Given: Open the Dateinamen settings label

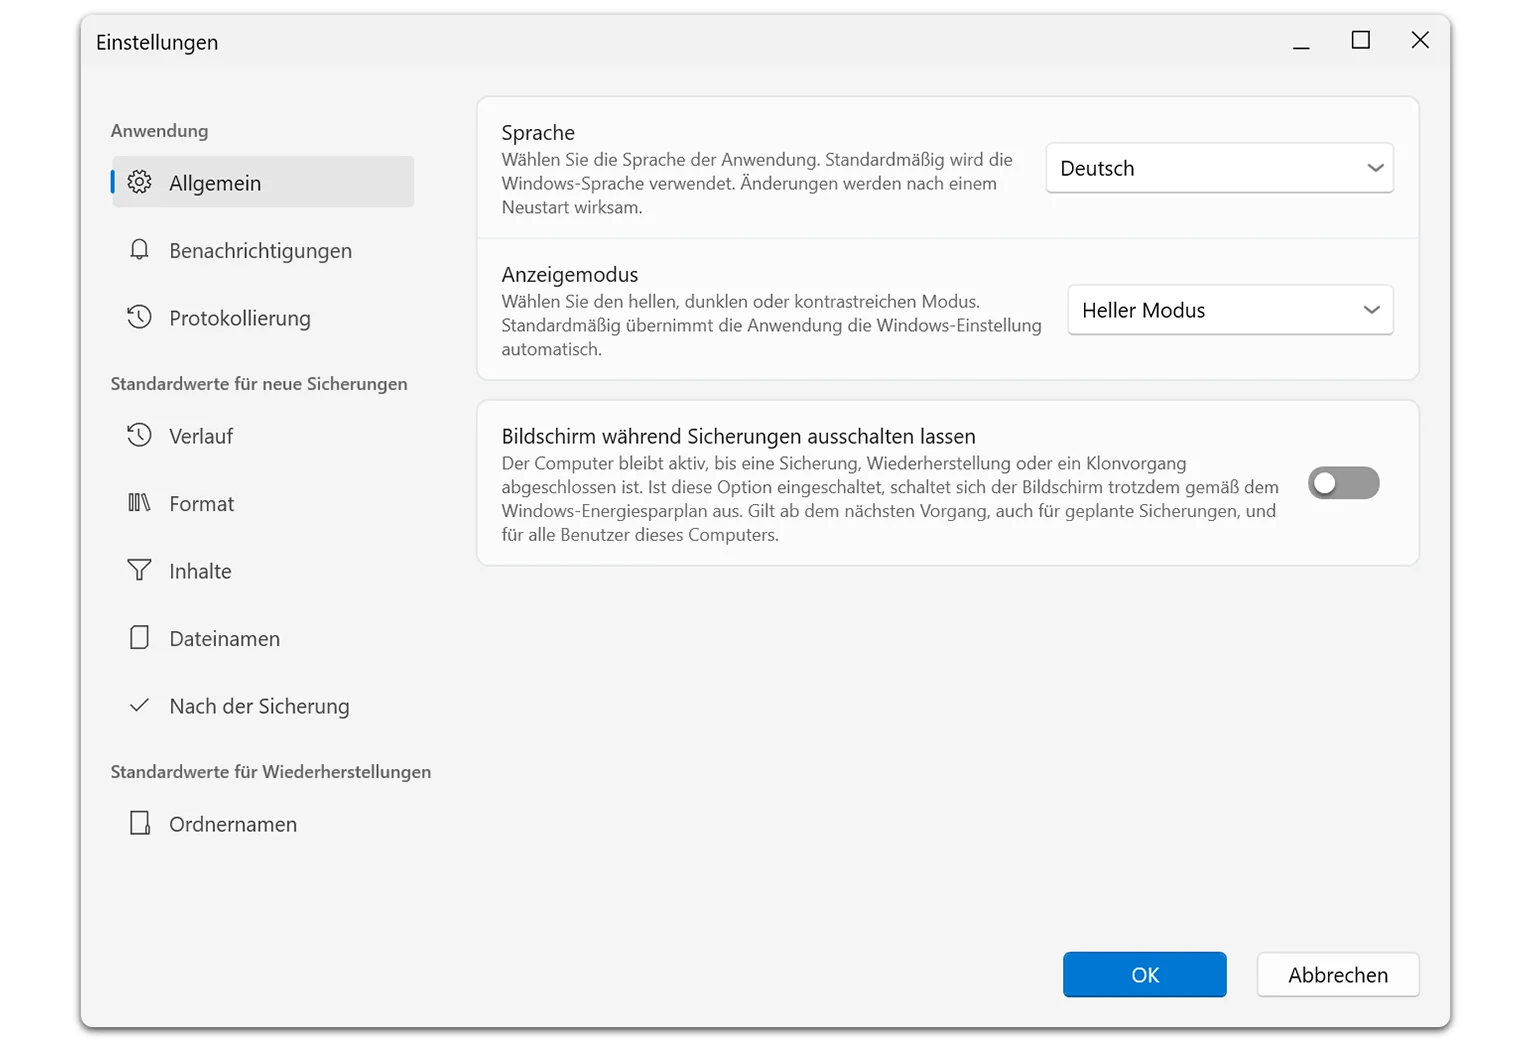Looking at the screenshot, I should [x=225, y=639].
